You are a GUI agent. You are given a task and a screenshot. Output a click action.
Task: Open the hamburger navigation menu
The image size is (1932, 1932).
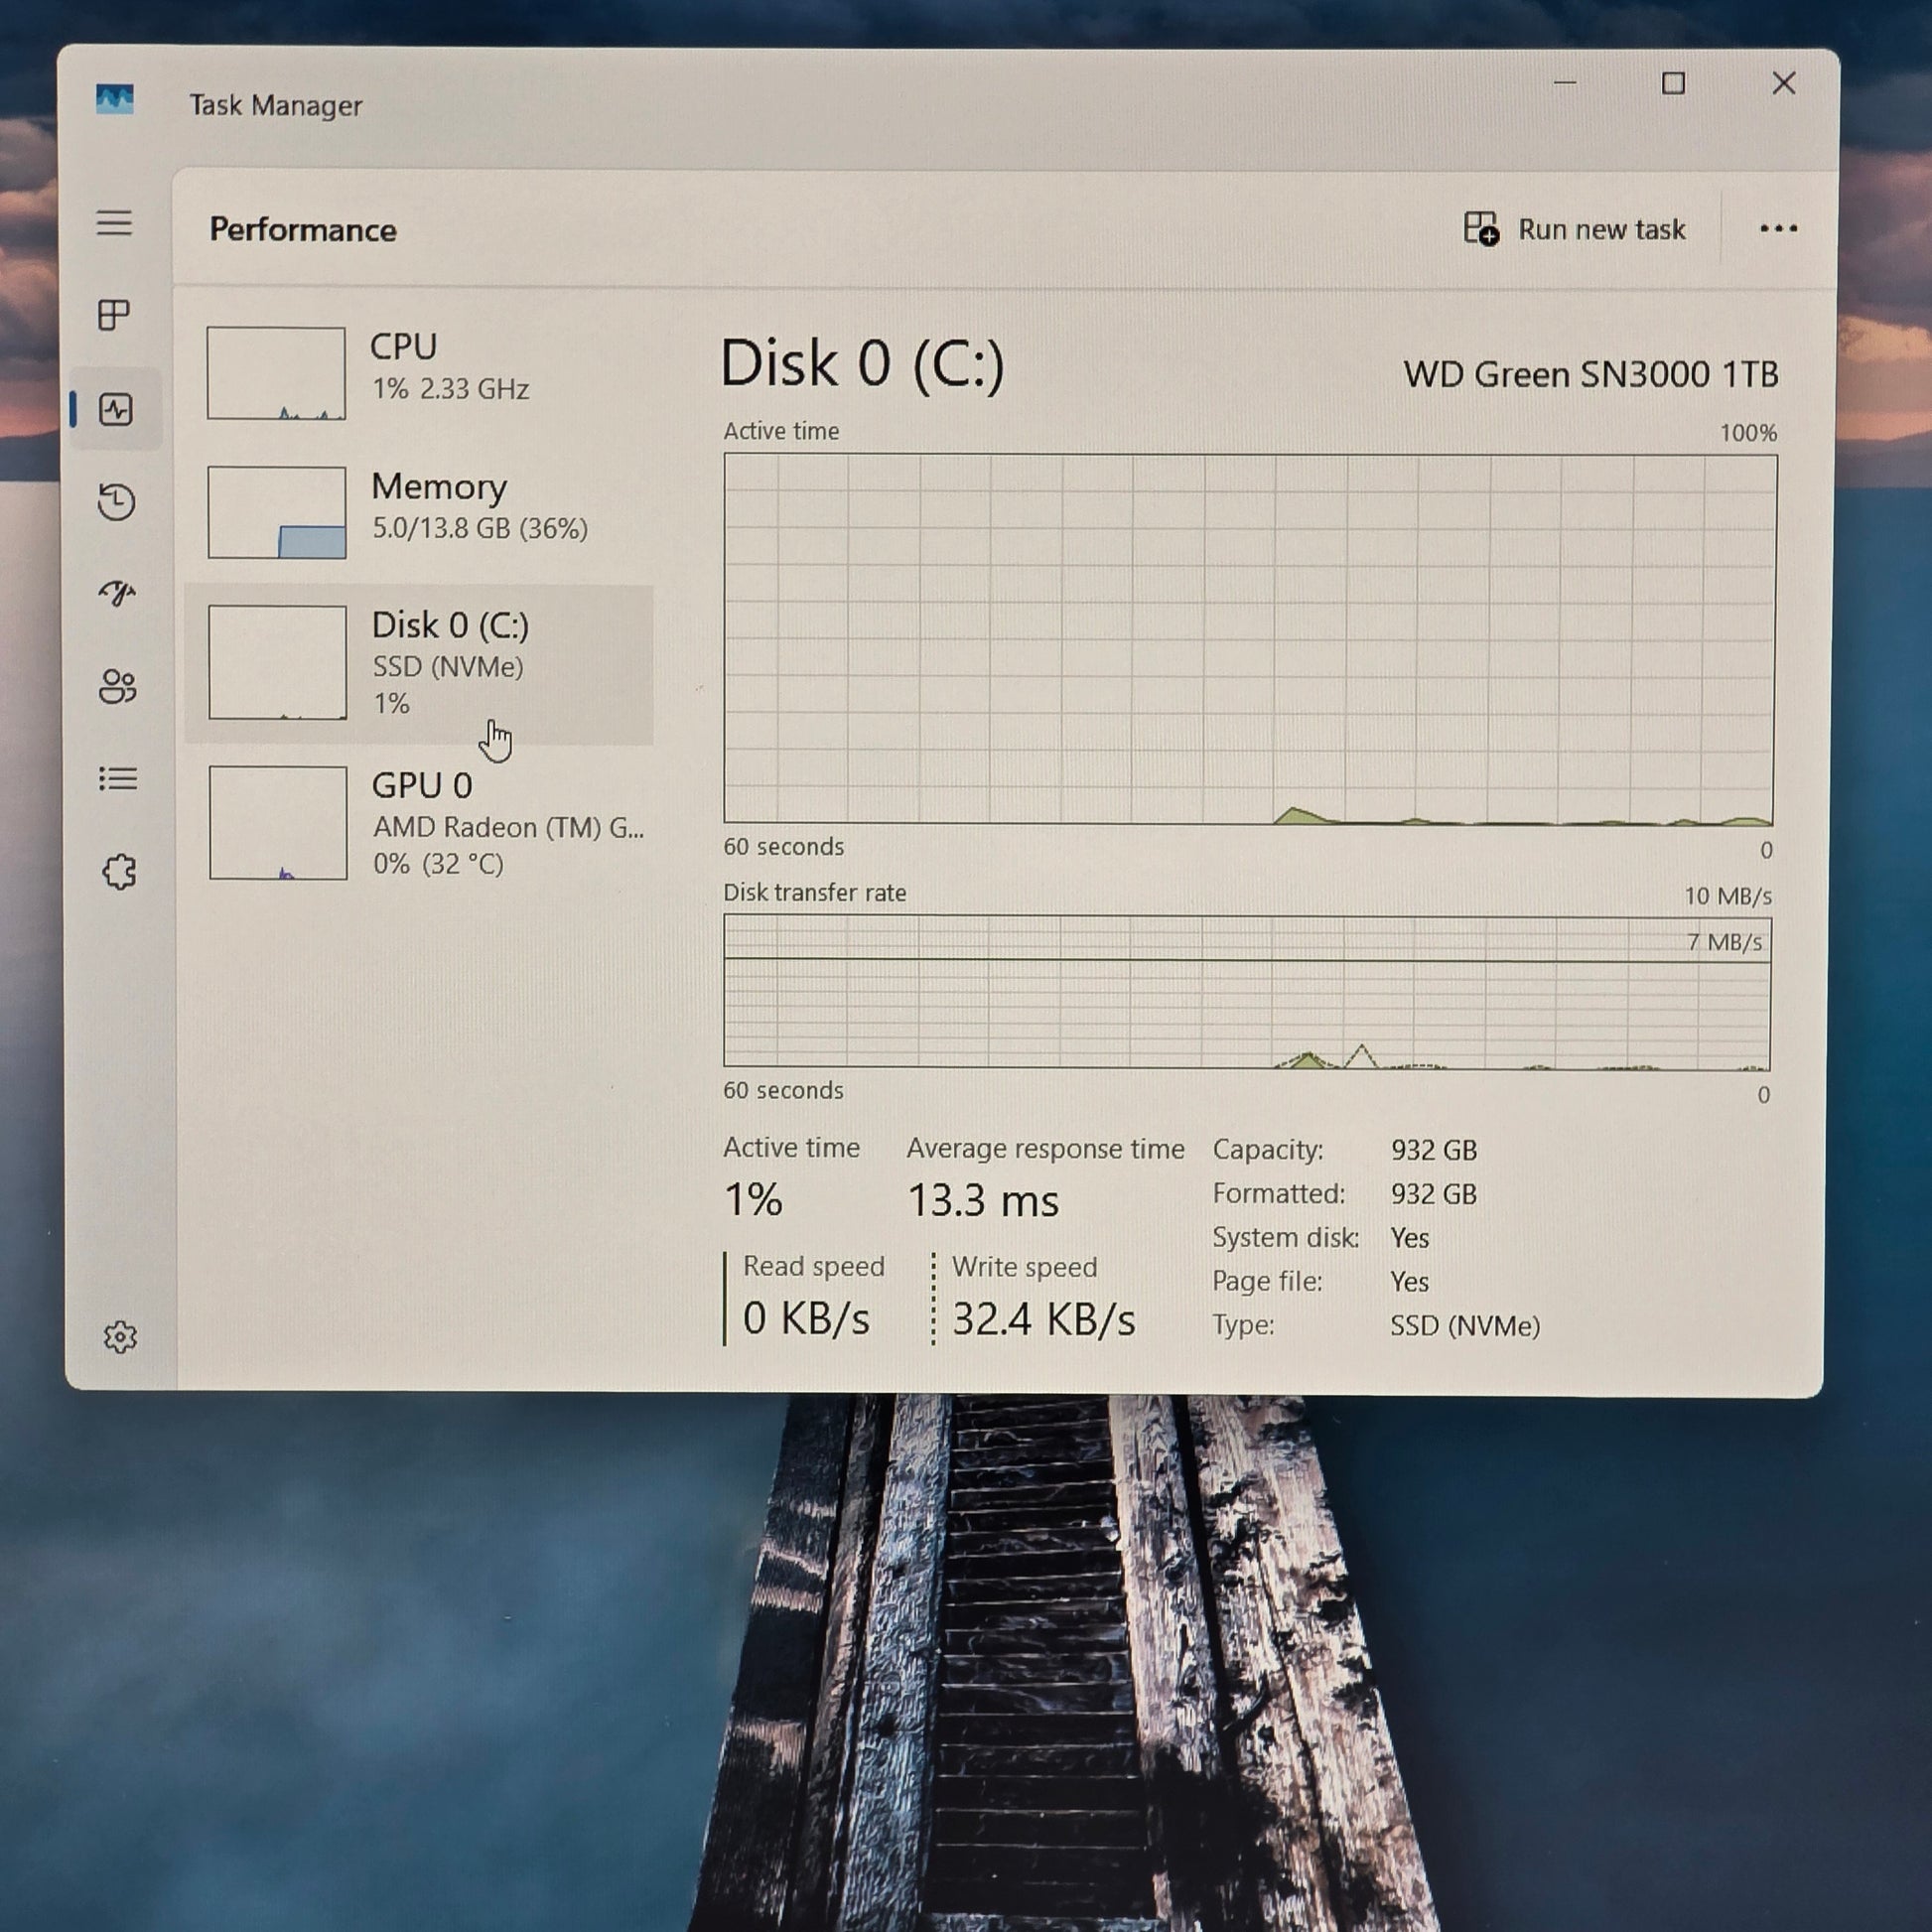(x=114, y=223)
